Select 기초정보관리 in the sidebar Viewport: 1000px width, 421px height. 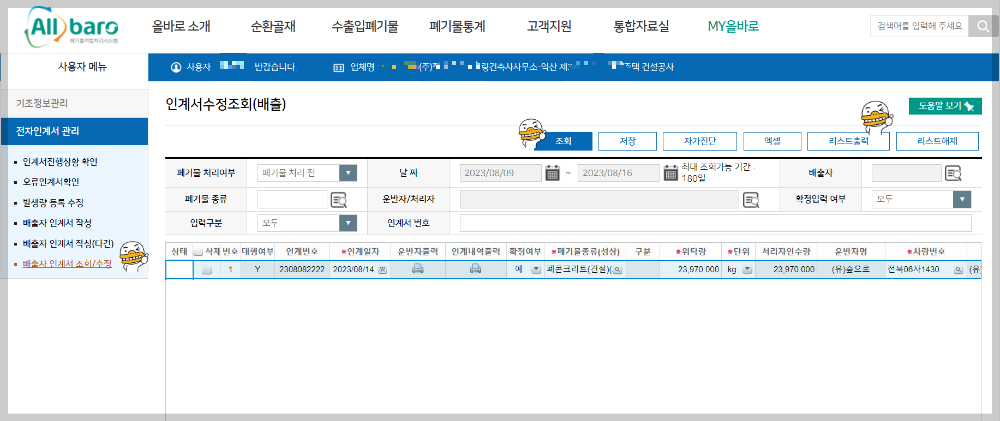click(x=74, y=103)
